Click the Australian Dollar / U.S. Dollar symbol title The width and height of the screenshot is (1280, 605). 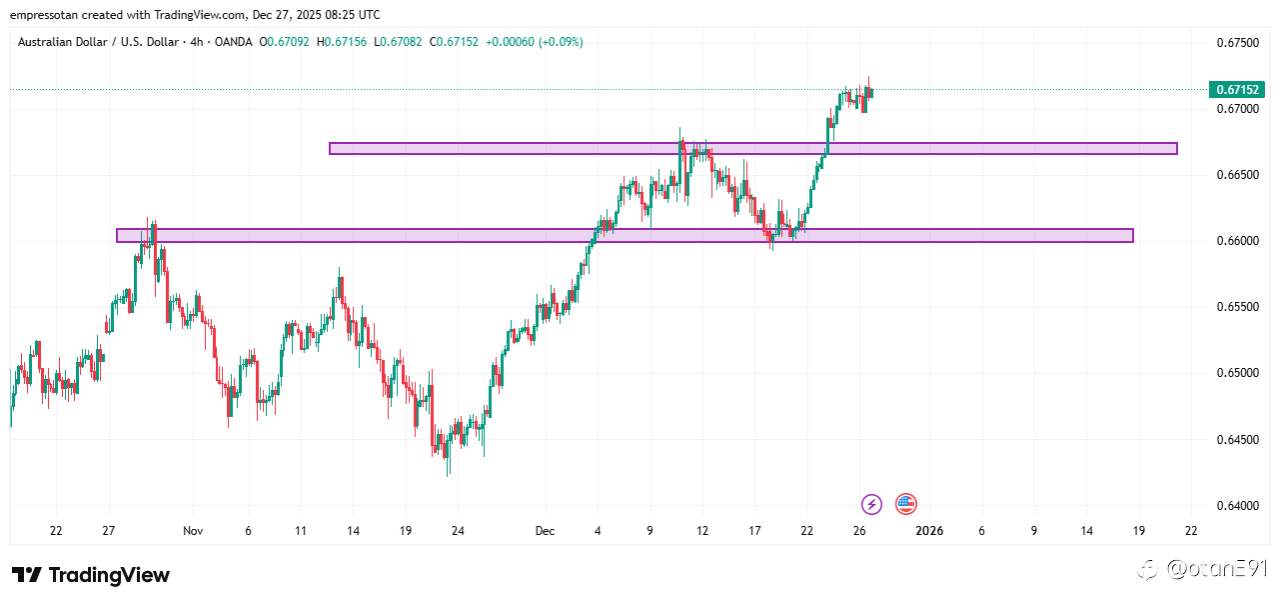tap(98, 42)
